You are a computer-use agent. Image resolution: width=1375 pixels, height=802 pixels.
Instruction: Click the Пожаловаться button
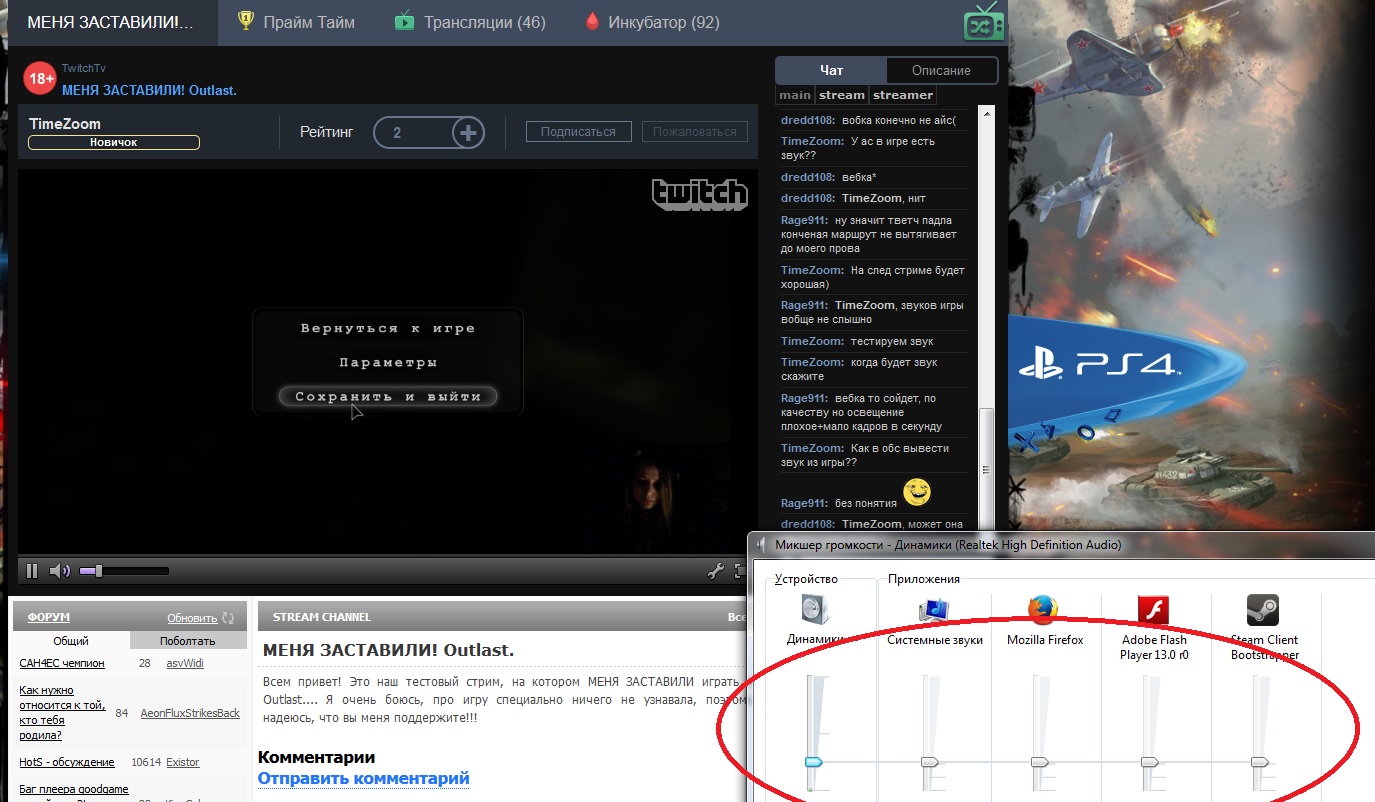(x=694, y=131)
